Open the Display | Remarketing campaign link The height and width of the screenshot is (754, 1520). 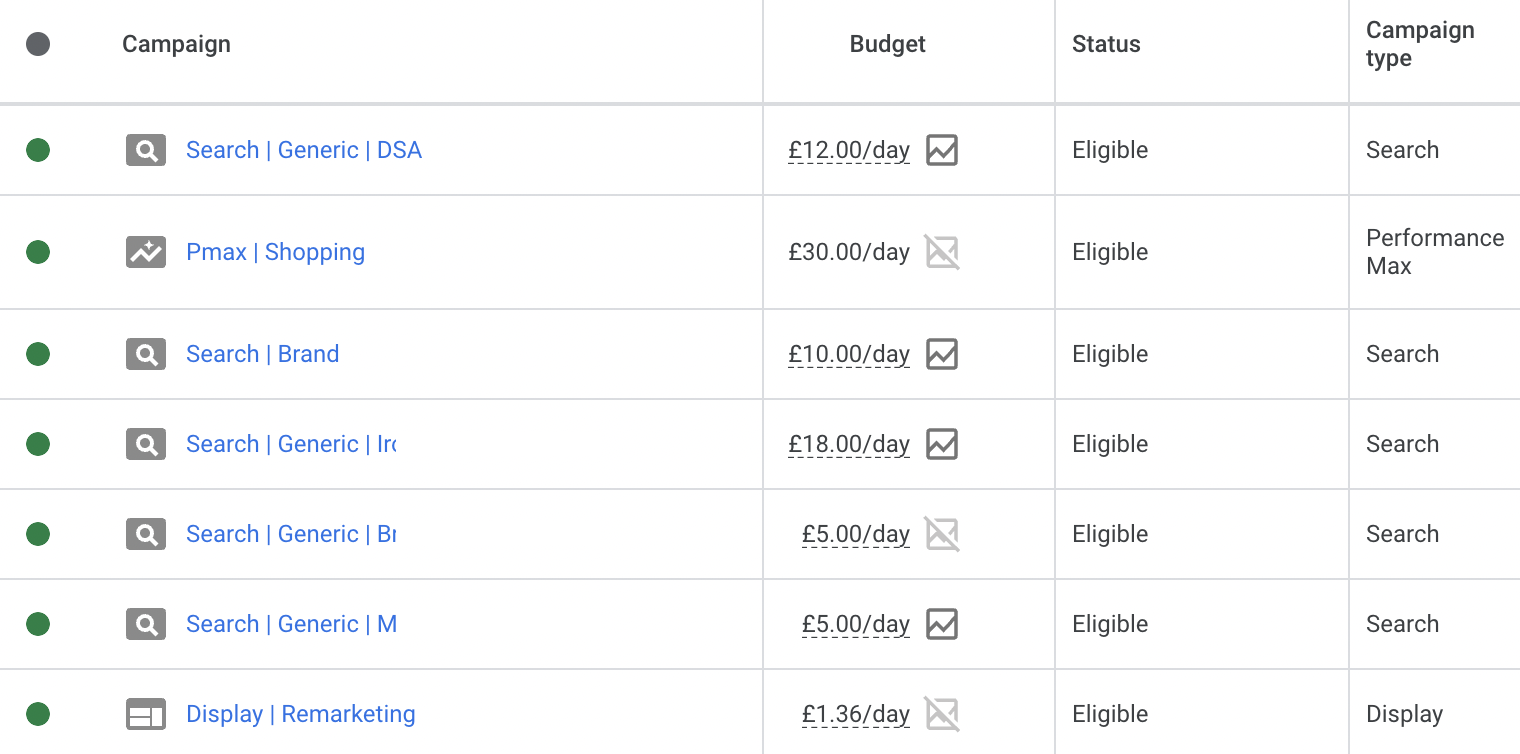point(300,714)
